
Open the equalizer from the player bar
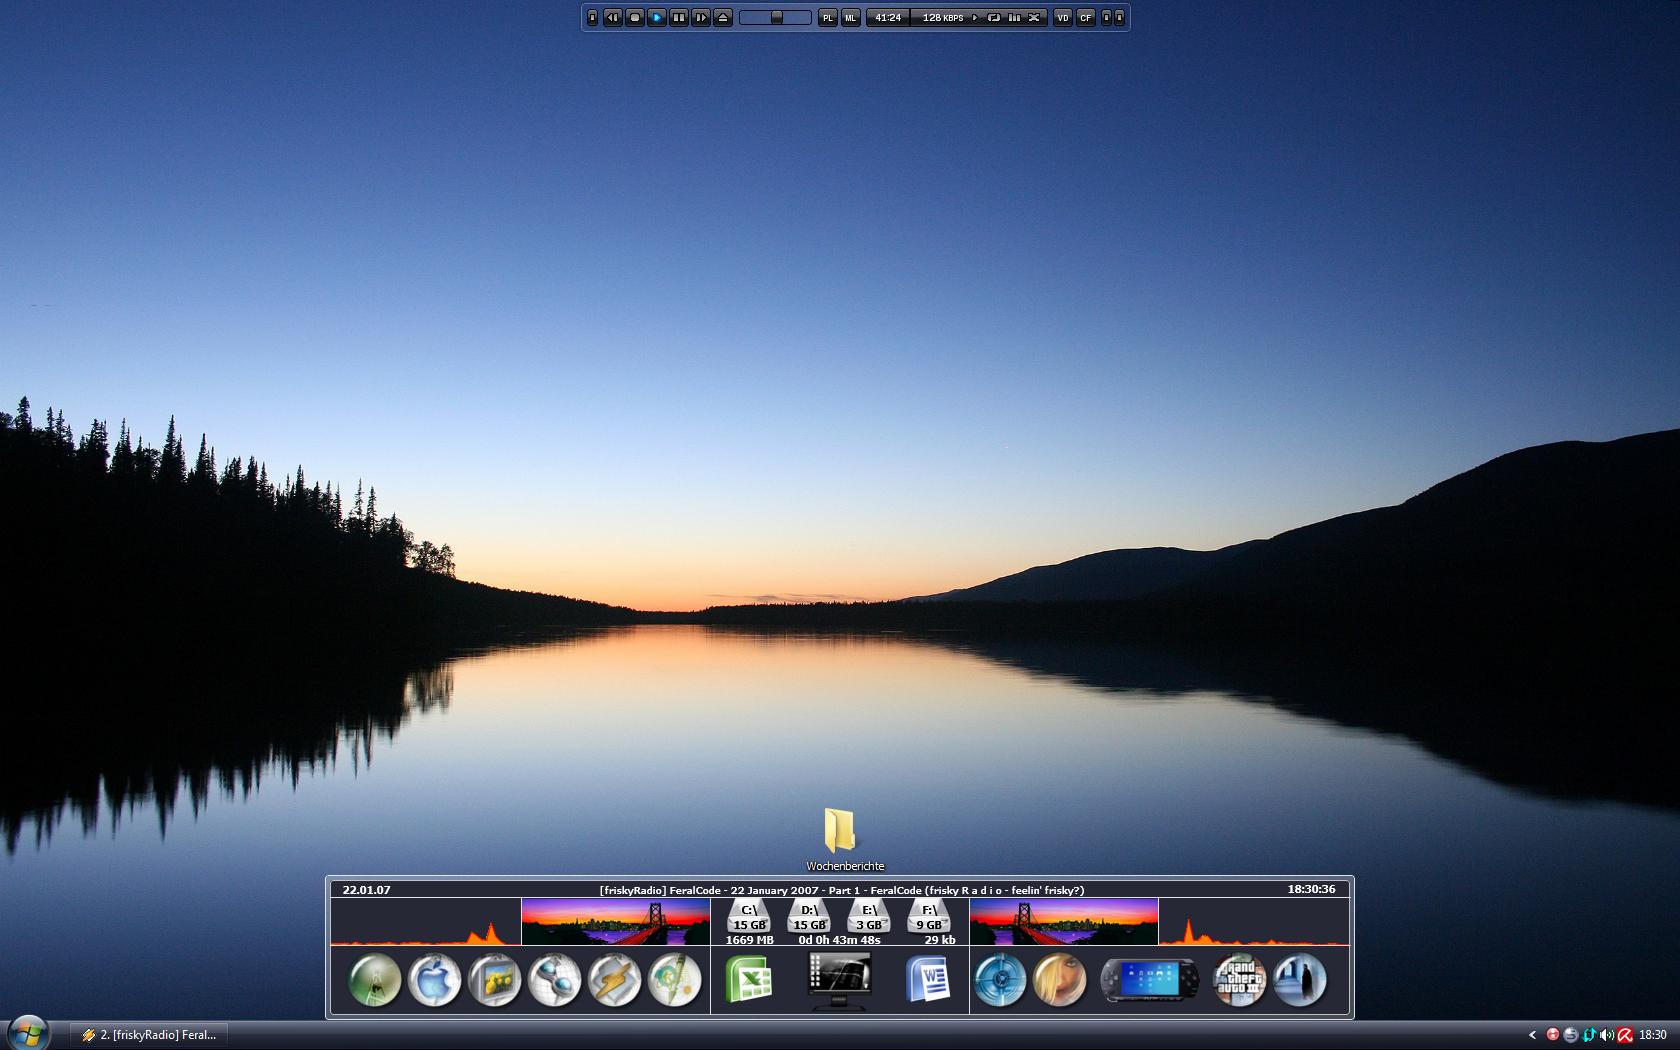coord(1014,18)
